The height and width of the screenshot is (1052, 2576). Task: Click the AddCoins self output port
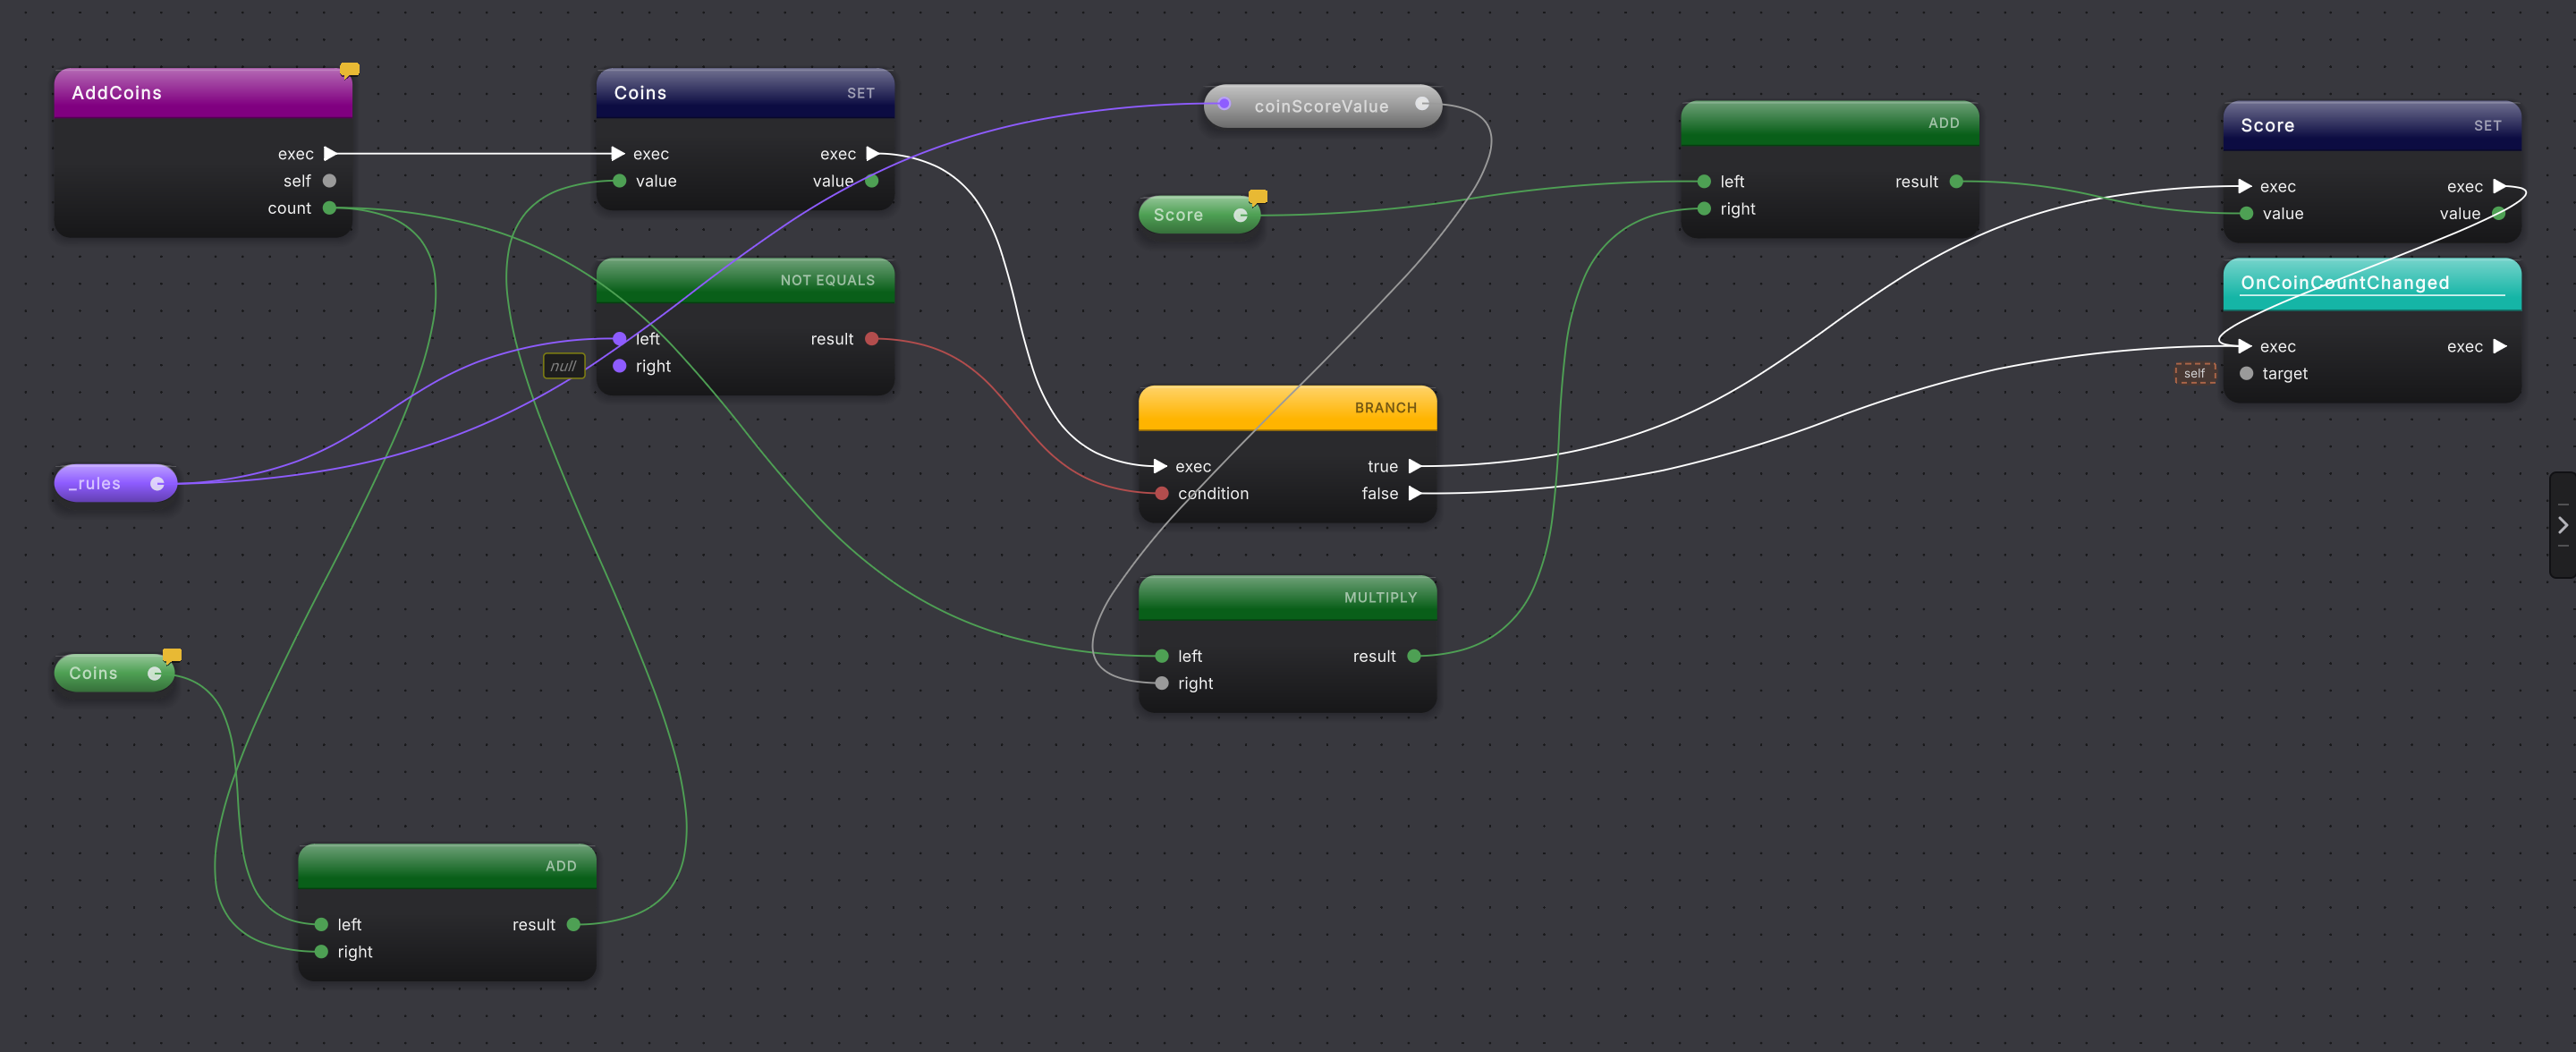coord(329,181)
